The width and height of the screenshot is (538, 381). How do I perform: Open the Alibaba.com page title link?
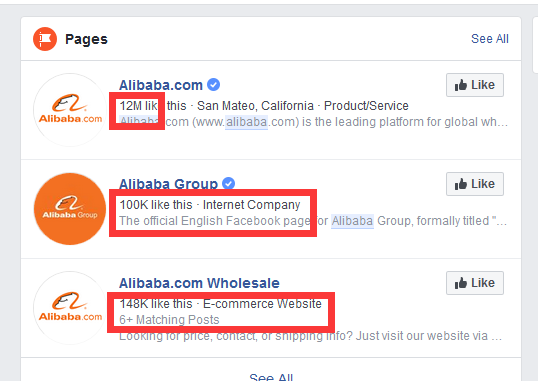point(161,85)
